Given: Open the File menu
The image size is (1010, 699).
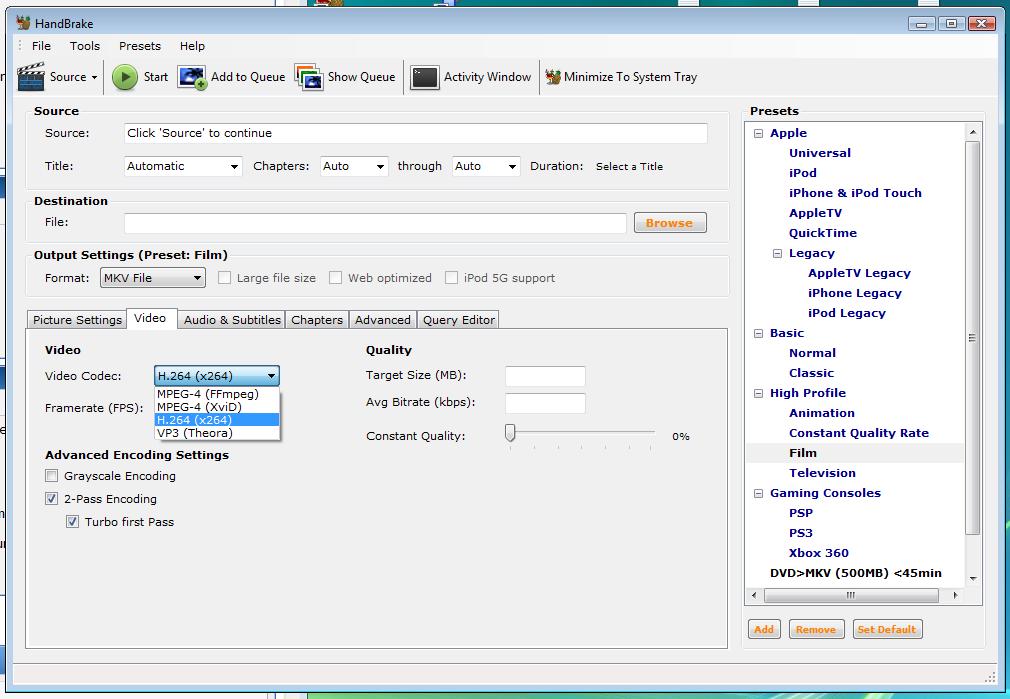Looking at the screenshot, I should pyautogui.click(x=41, y=46).
